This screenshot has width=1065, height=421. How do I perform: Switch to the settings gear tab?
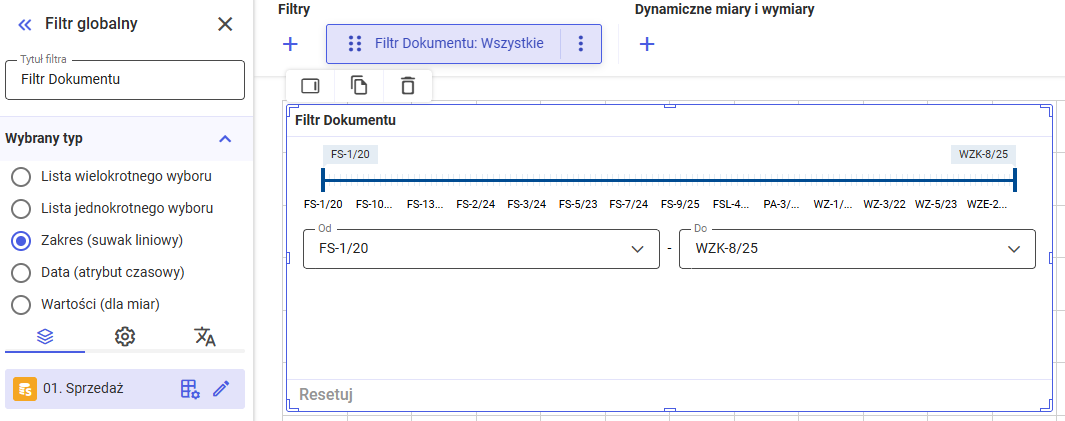click(125, 337)
